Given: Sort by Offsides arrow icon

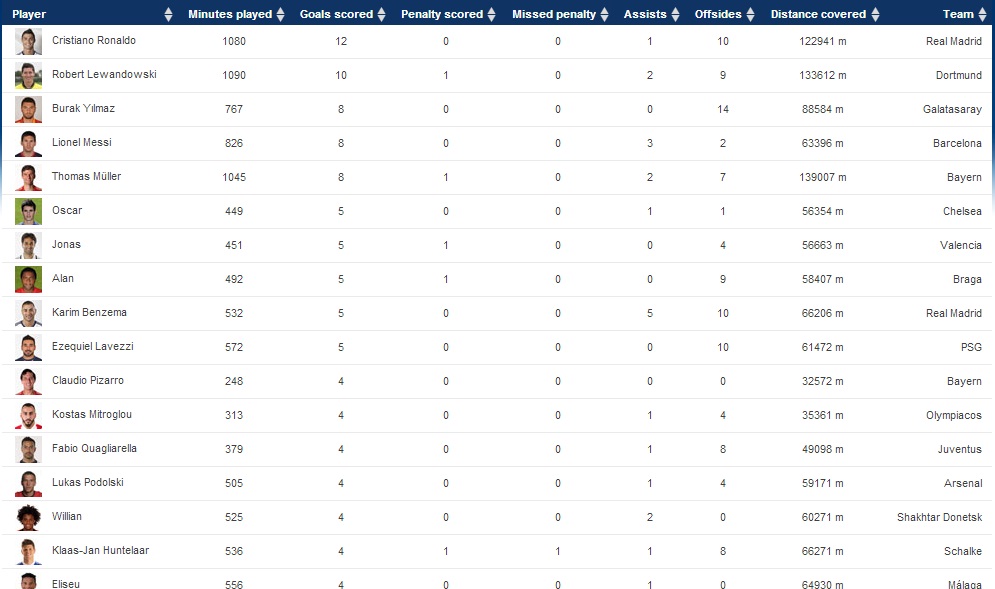Looking at the screenshot, I should coord(750,14).
